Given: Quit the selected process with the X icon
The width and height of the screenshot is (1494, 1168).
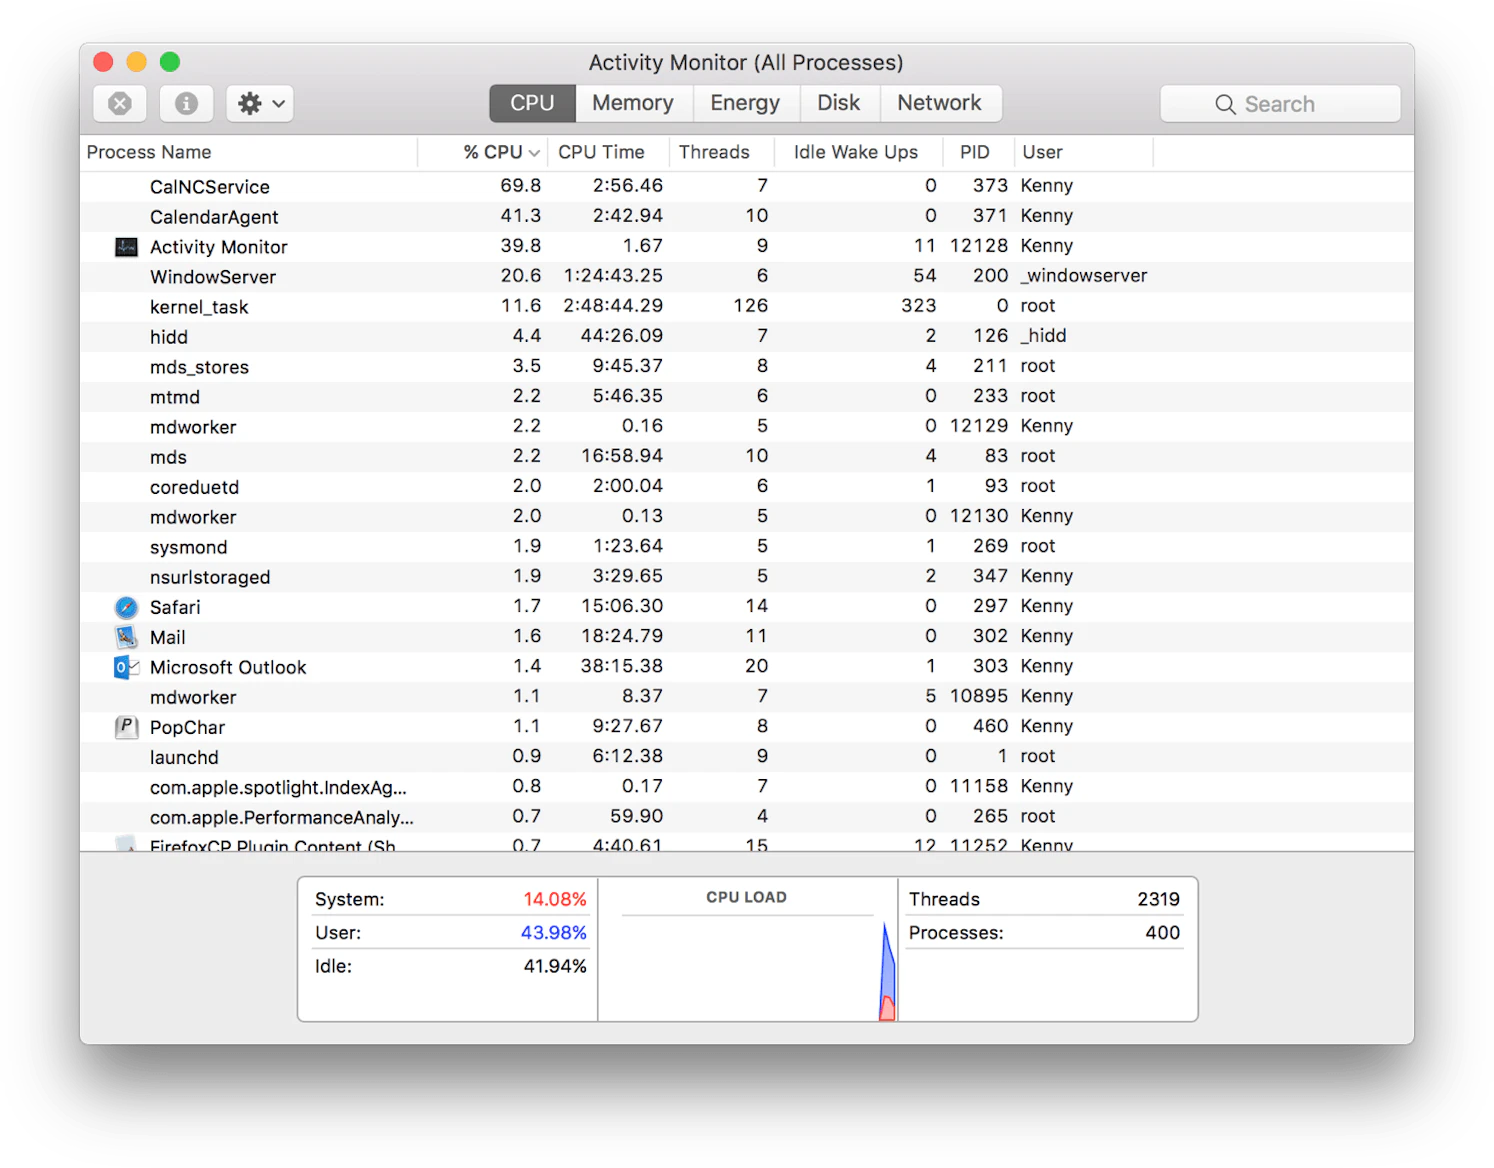Looking at the screenshot, I should pyautogui.click(x=119, y=103).
